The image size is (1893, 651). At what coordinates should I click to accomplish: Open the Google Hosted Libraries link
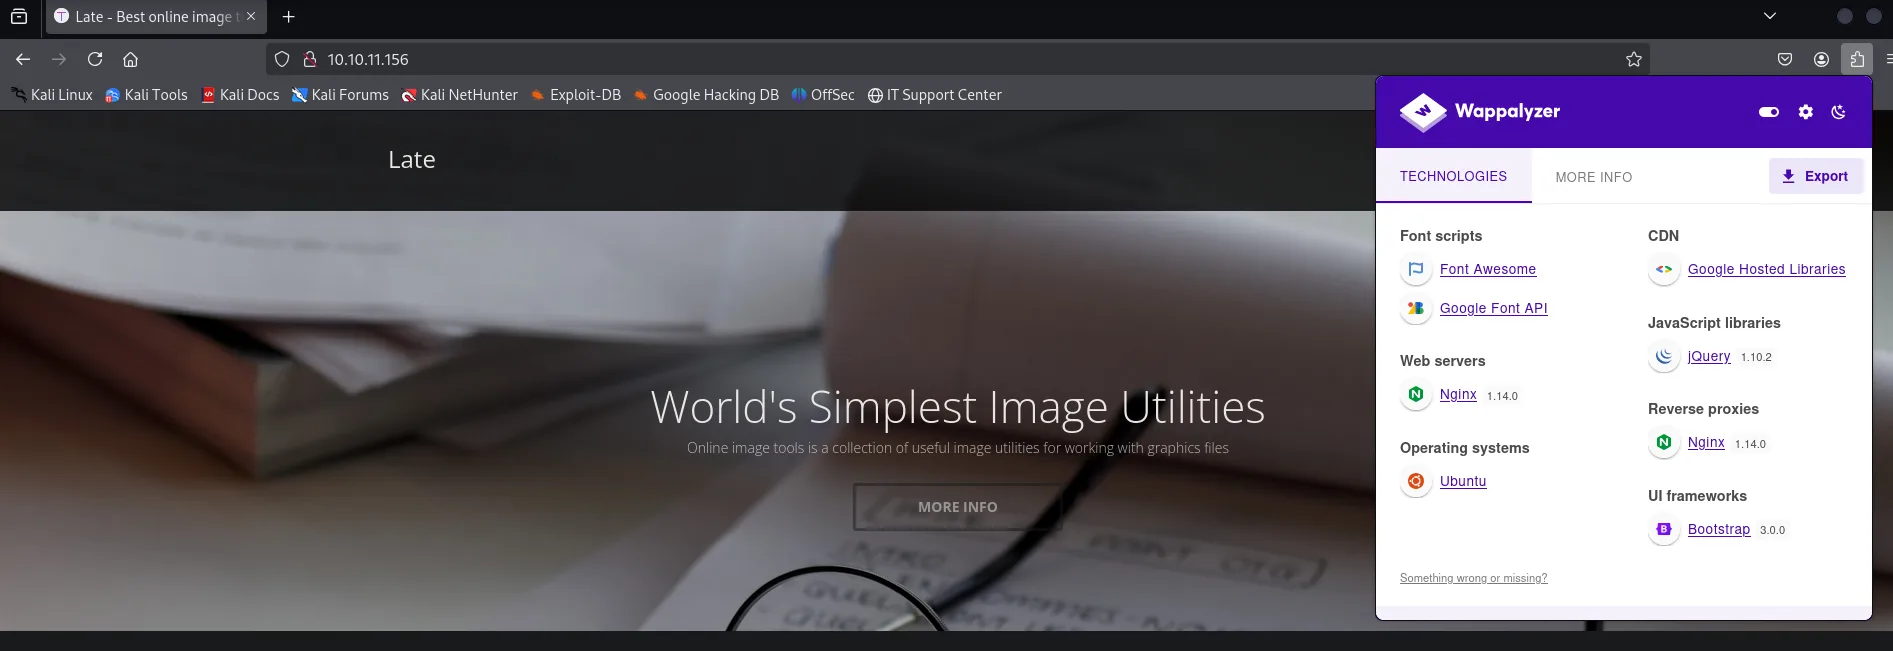tap(1766, 269)
